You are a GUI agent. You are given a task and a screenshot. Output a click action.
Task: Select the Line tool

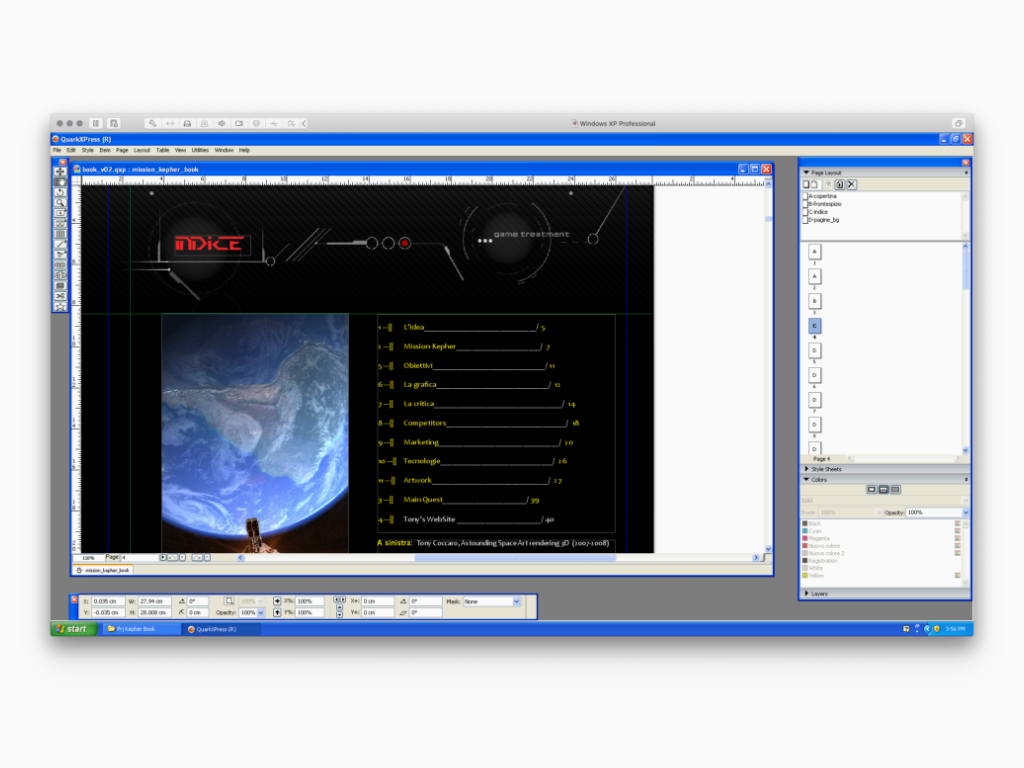tap(60, 244)
